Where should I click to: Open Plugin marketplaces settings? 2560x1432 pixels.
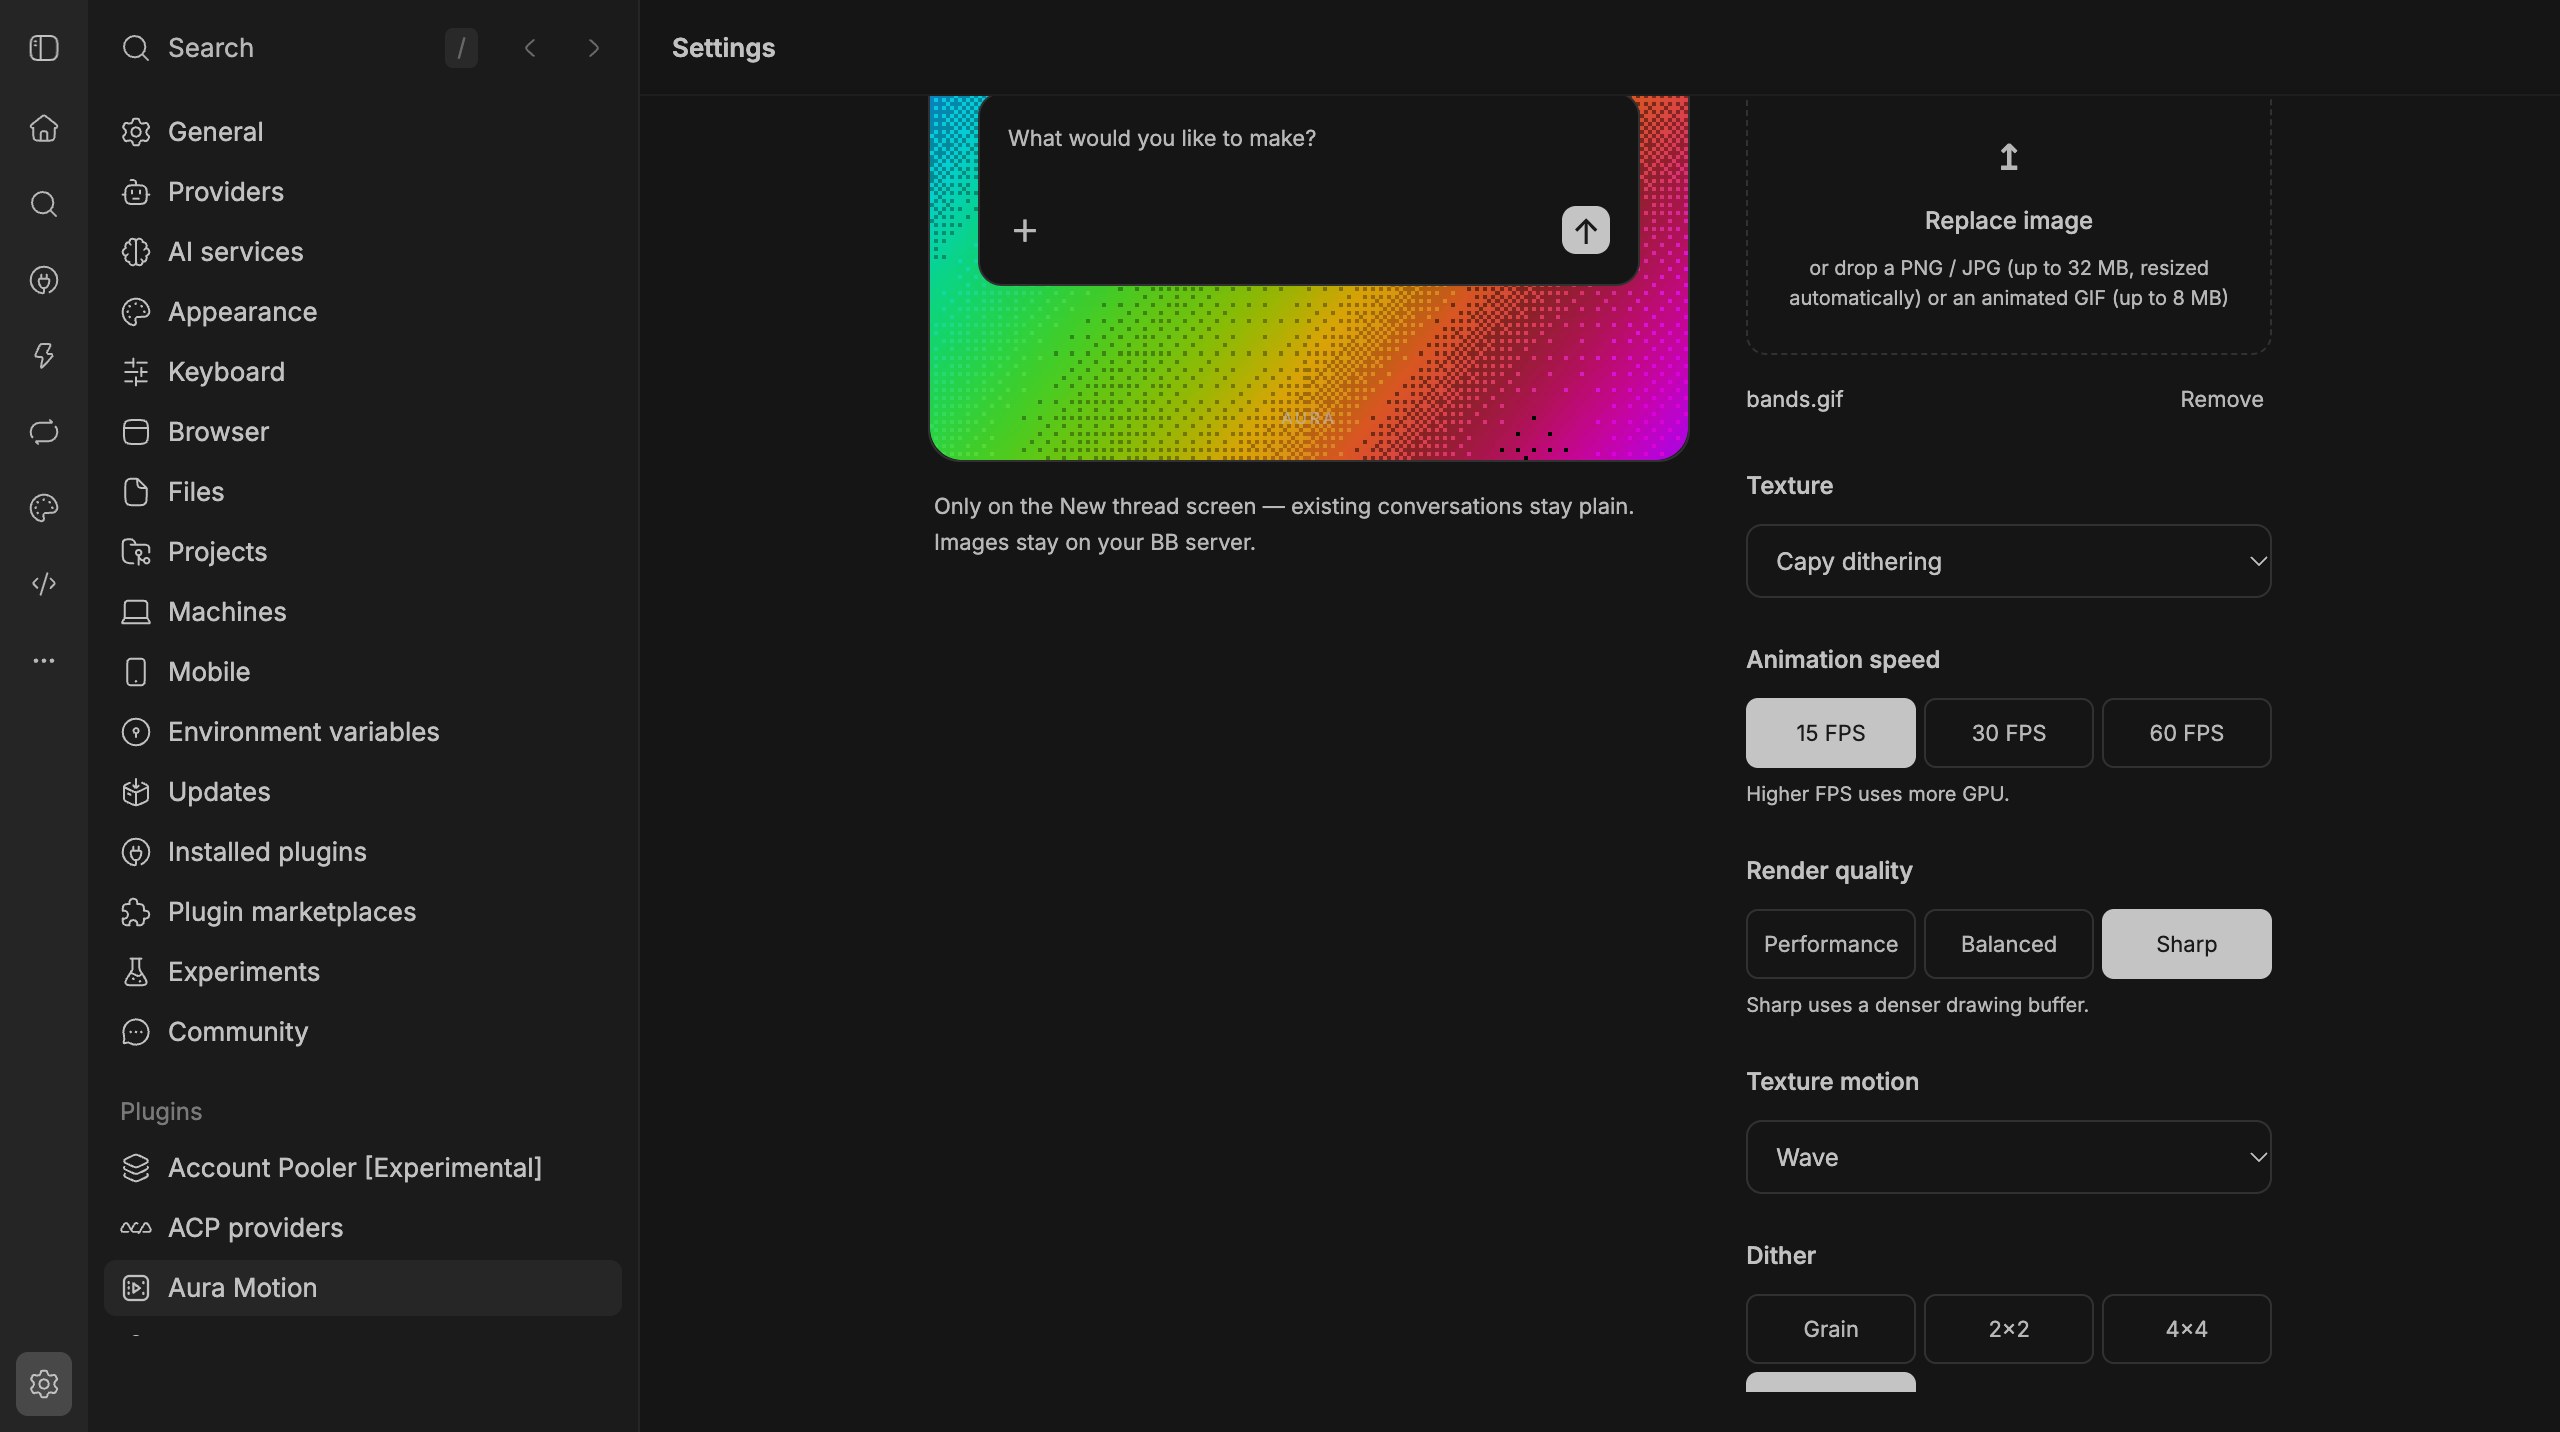(363, 912)
